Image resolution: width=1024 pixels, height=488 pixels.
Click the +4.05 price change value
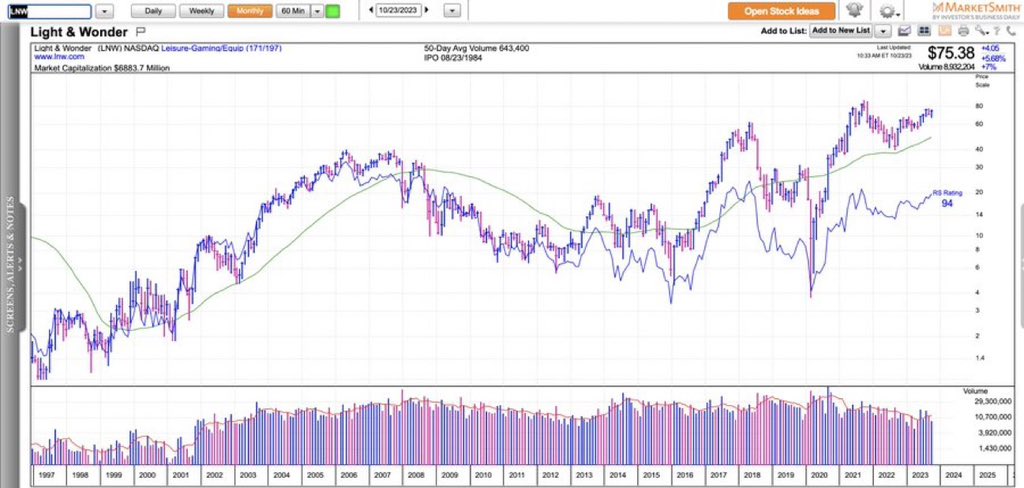tap(990, 48)
